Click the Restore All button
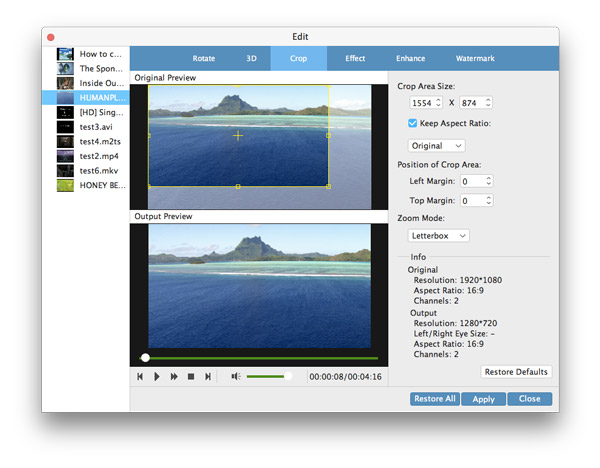600x468 pixels. pyautogui.click(x=435, y=399)
